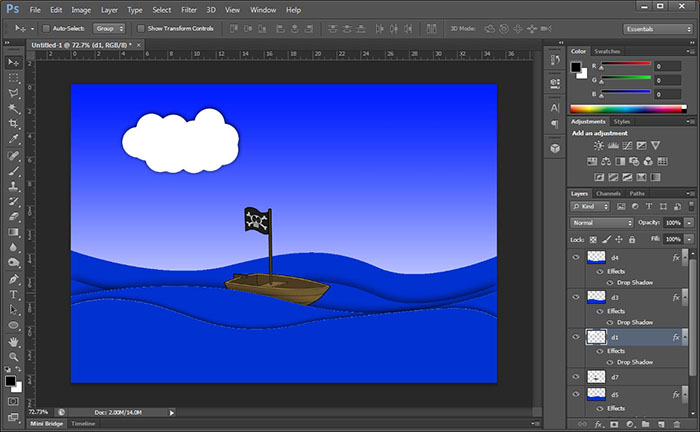Select the Move tool in the toolbox
The width and height of the screenshot is (700, 432).
point(14,62)
